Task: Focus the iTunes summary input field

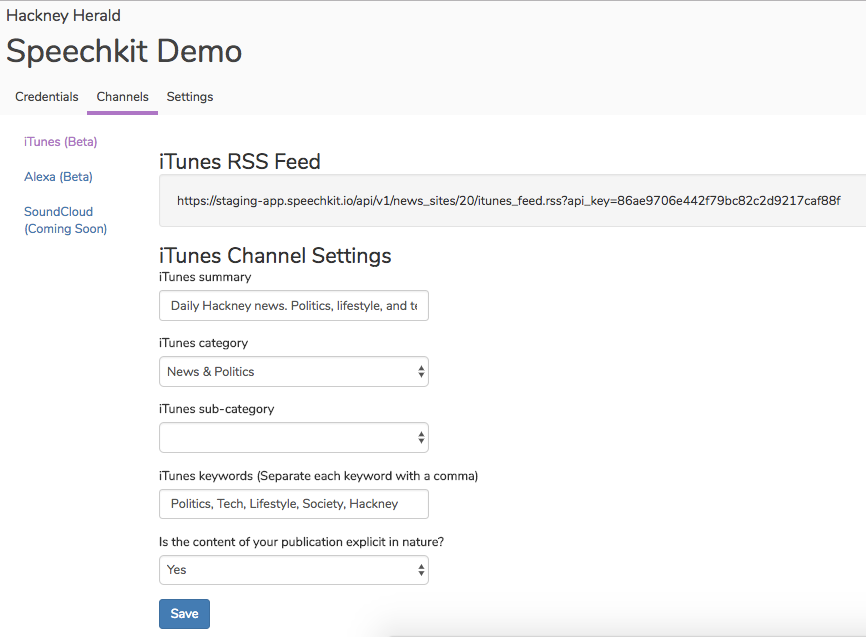Action: click(294, 306)
